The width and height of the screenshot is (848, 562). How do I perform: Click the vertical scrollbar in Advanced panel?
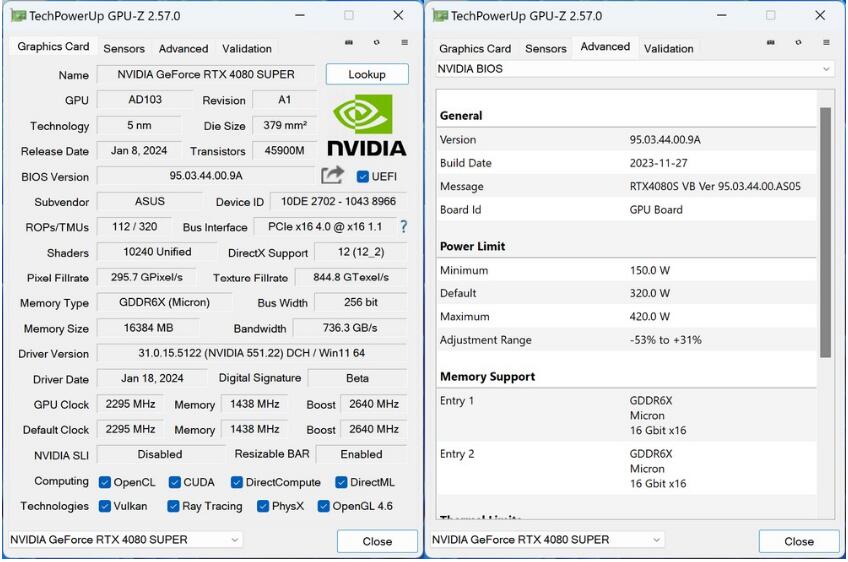[x=825, y=233]
